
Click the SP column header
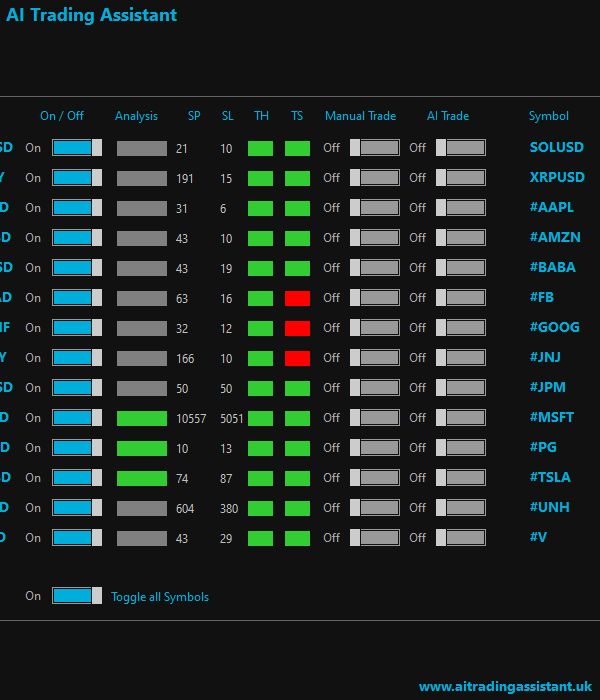pyautogui.click(x=194, y=116)
